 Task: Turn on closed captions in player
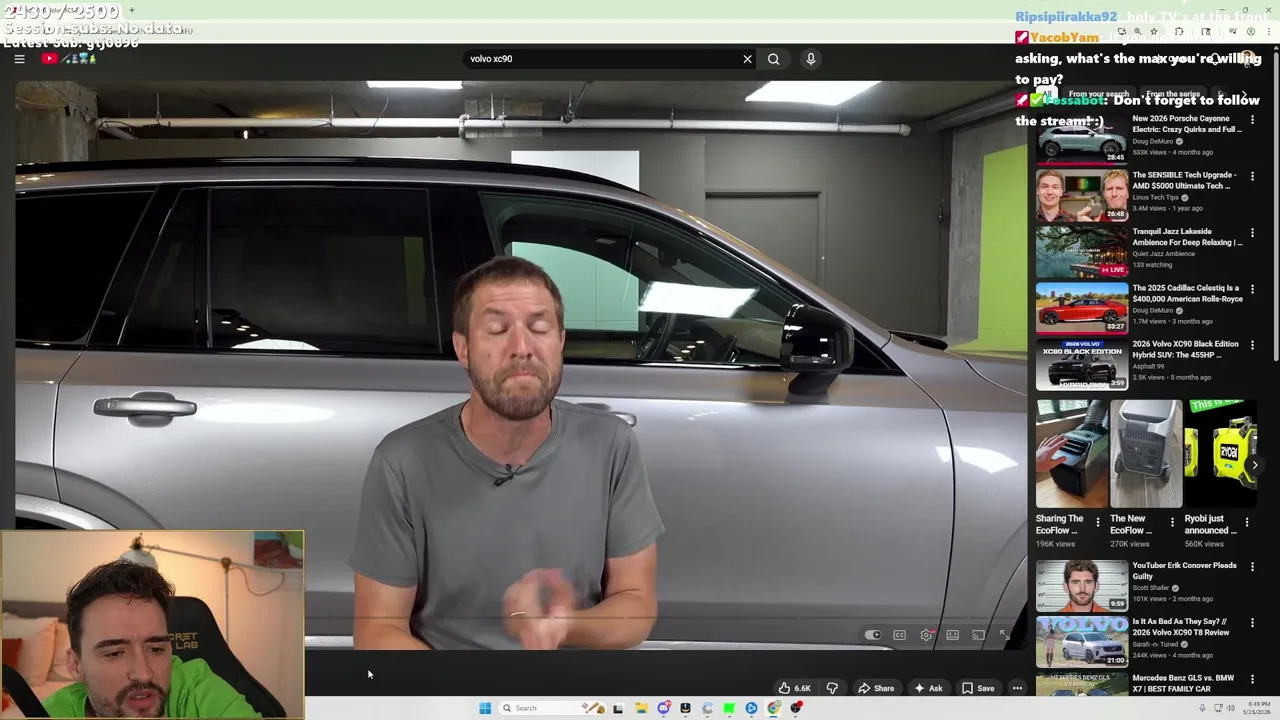point(899,635)
